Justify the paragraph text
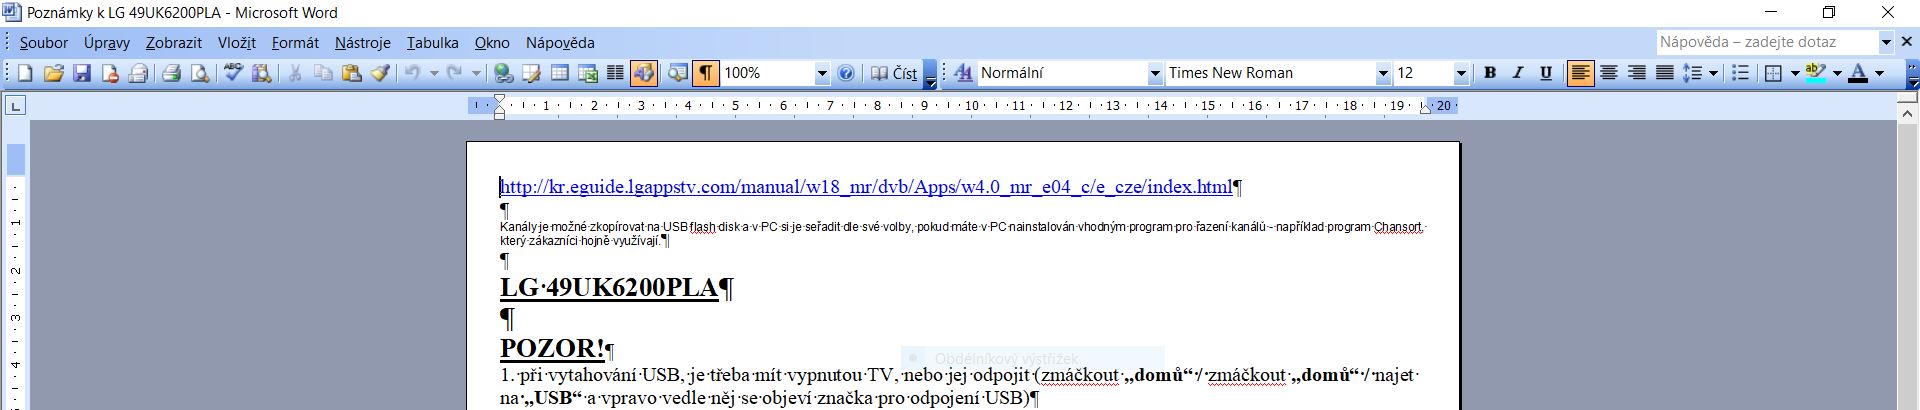Image resolution: width=1920 pixels, height=410 pixels. click(x=1664, y=73)
